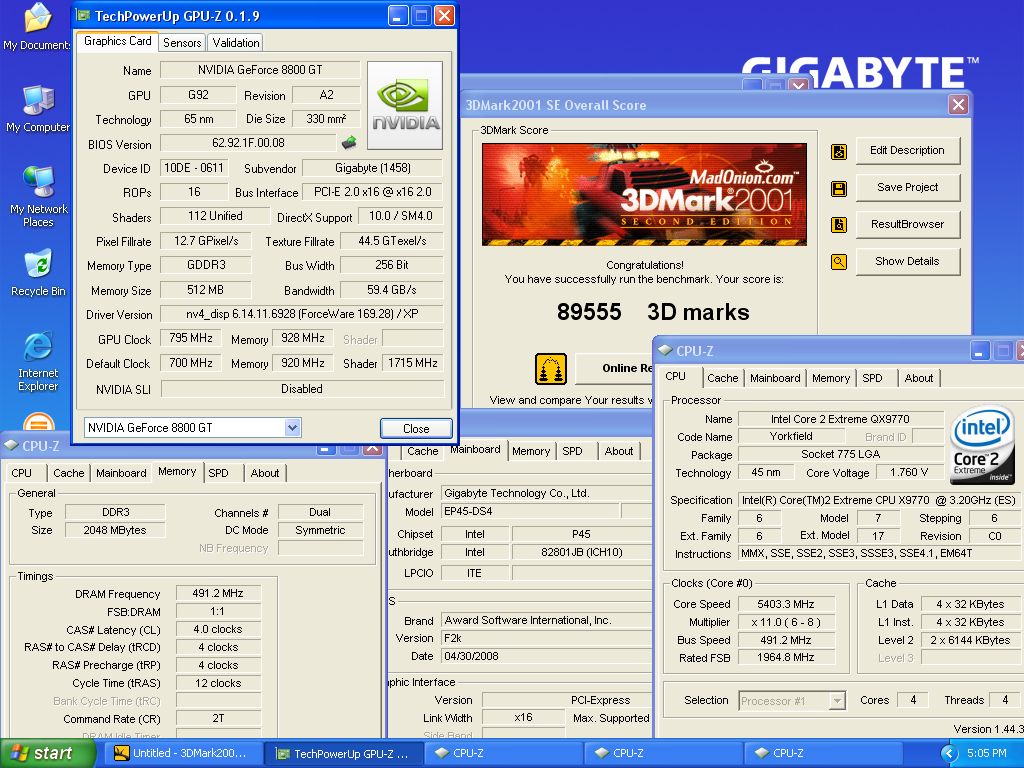
Task: Open Cache tab in CPU-Z processor window
Action: (x=722, y=377)
